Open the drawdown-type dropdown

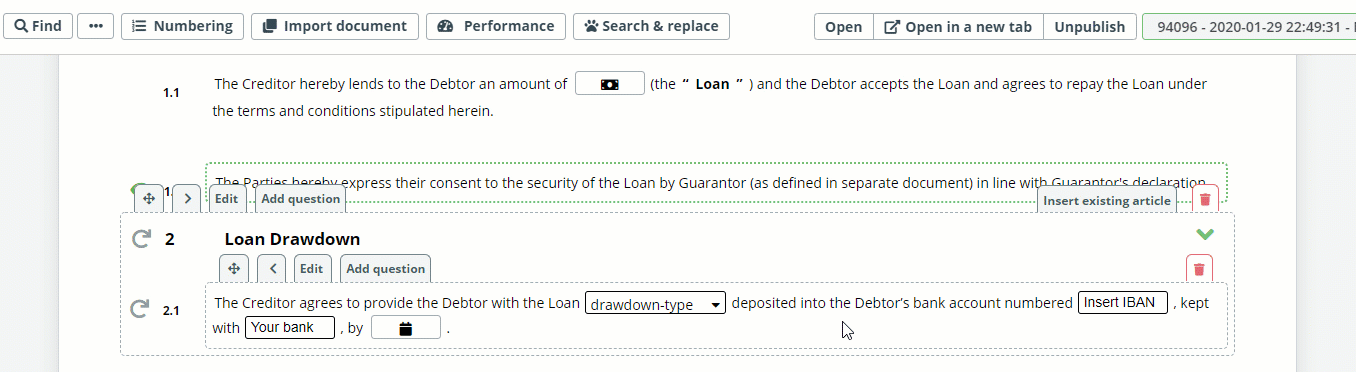point(656,304)
